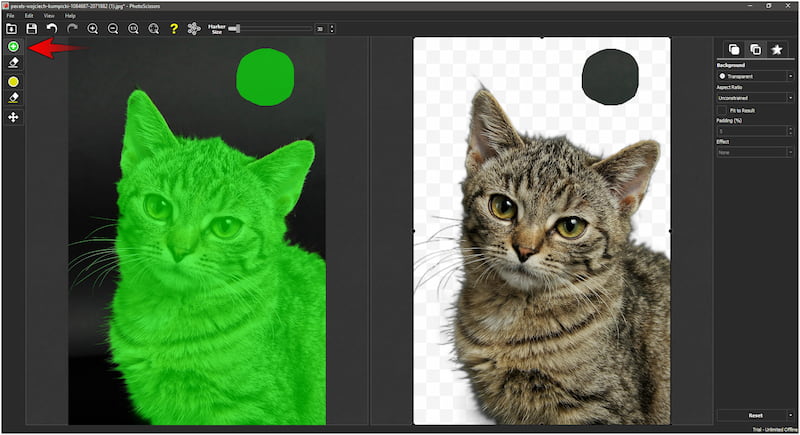
Task: Click the Save floppy disk icon
Action: [x=32, y=29]
